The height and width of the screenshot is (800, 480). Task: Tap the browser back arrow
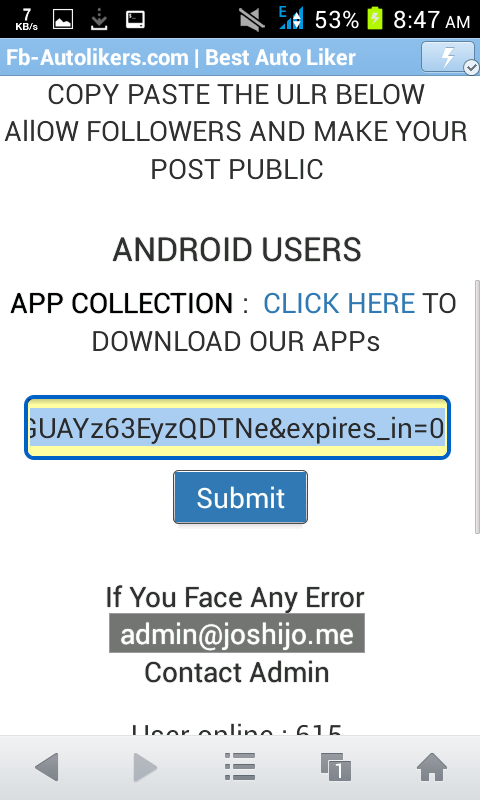click(47, 766)
